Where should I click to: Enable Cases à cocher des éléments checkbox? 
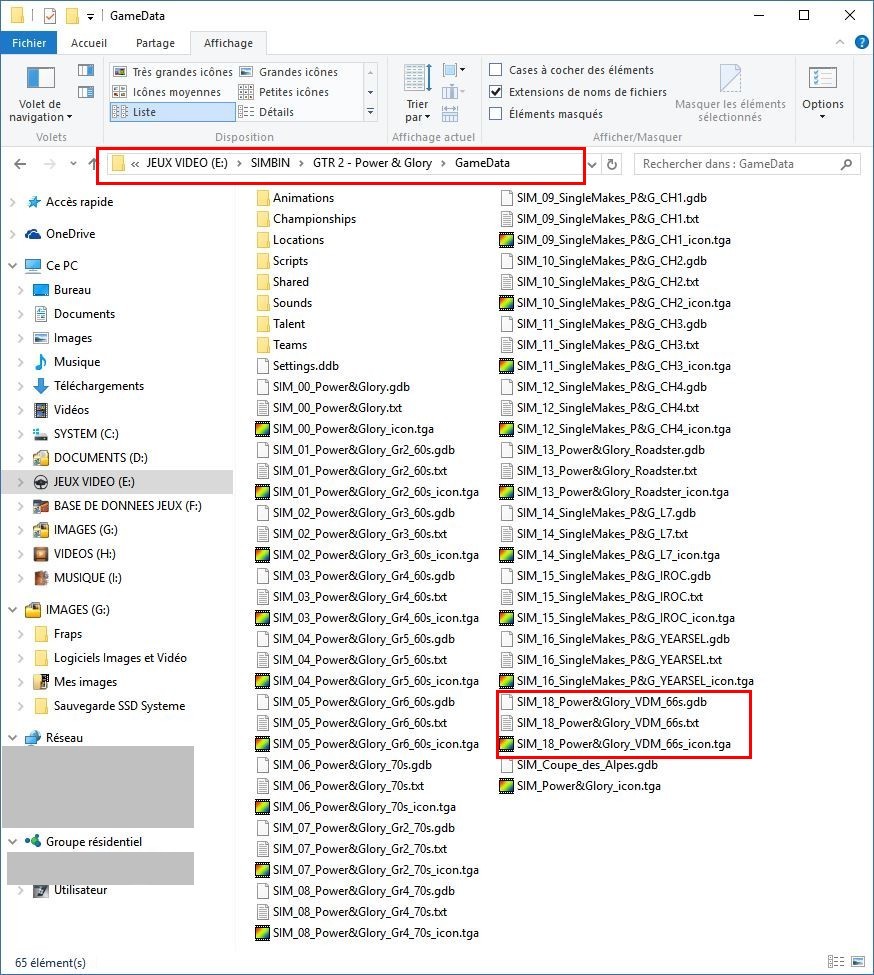tap(495, 70)
